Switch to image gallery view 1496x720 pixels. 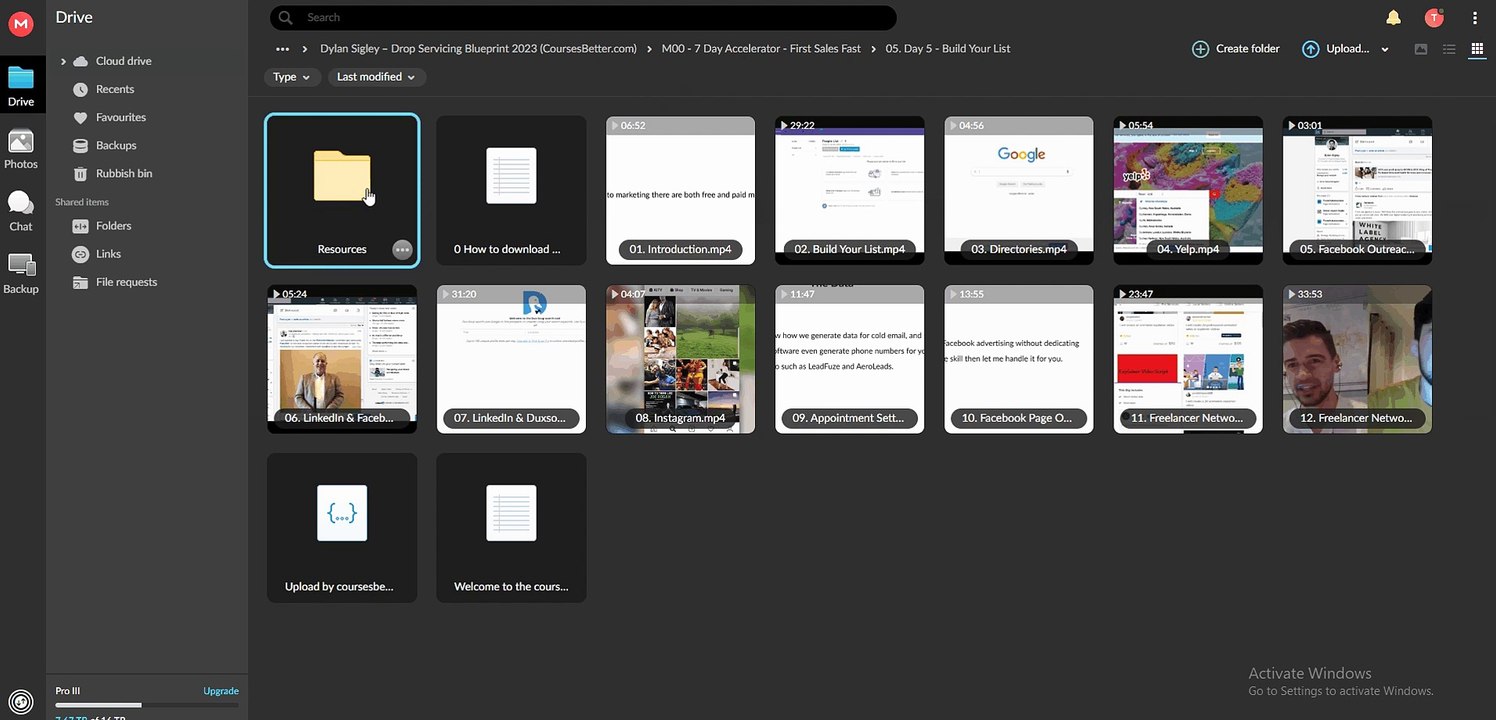pos(1421,49)
